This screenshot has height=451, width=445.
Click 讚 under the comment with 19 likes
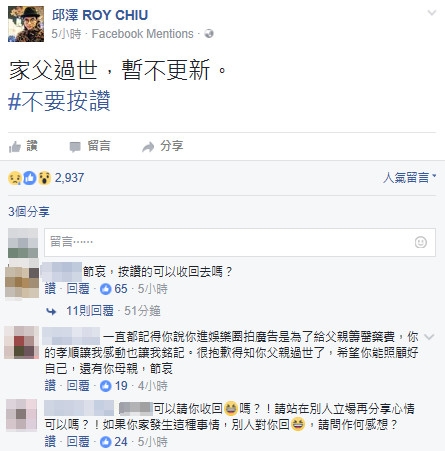click(x=50, y=386)
